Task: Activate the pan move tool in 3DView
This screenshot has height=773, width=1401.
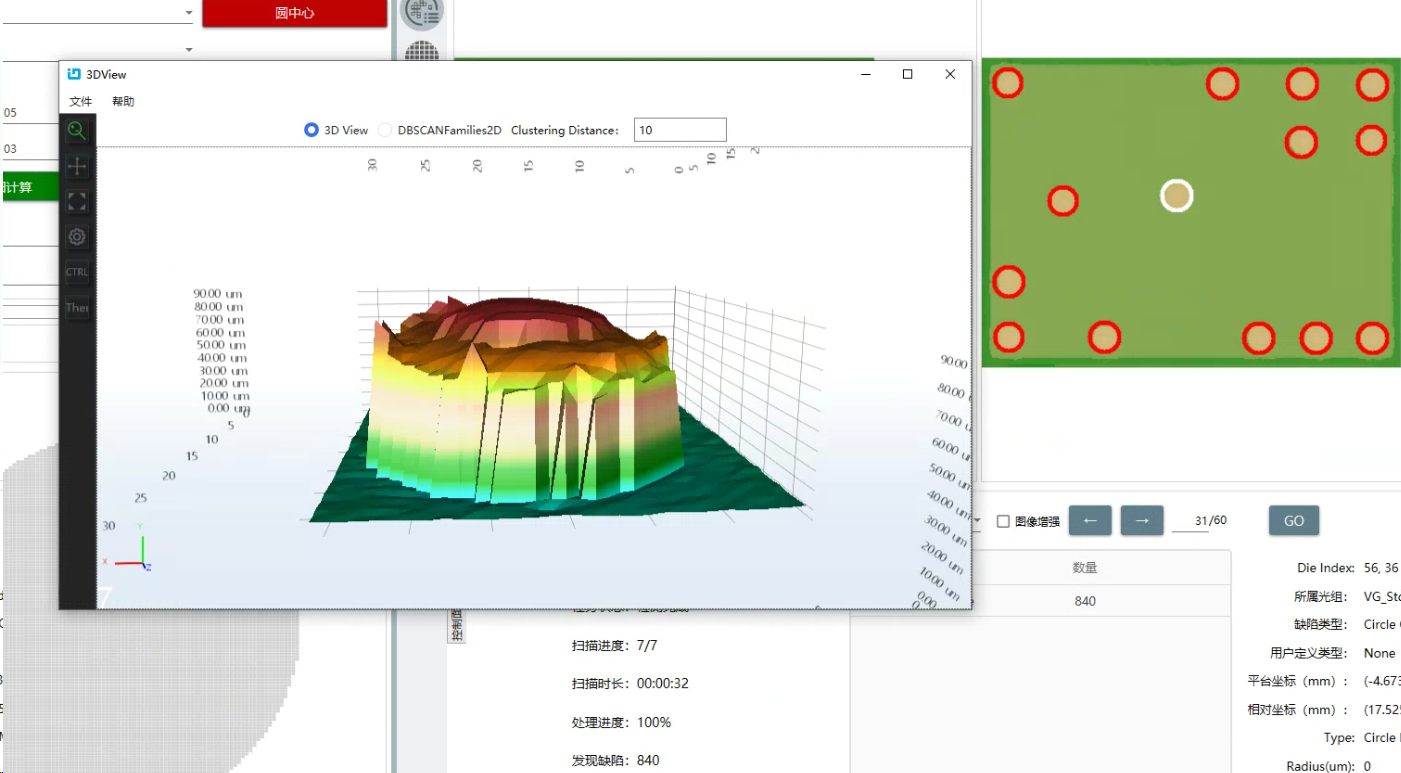Action: click(77, 166)
